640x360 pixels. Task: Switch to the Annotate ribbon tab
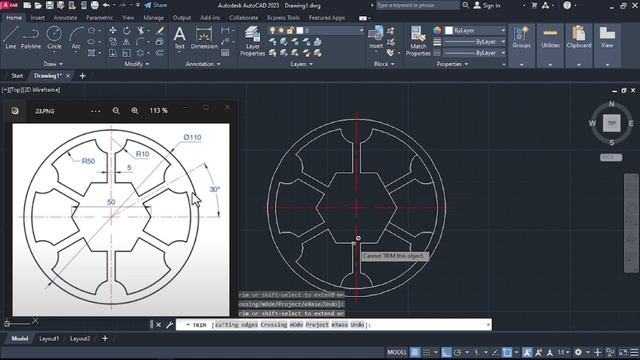pyautogui.click(x=65, y=18)
